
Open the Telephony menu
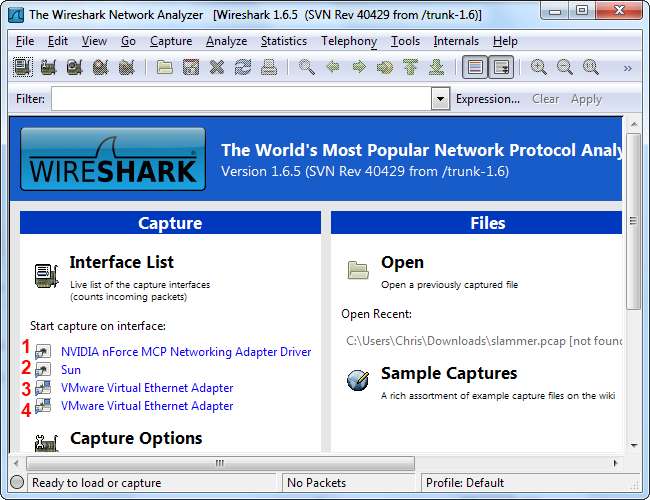(349, 41)
